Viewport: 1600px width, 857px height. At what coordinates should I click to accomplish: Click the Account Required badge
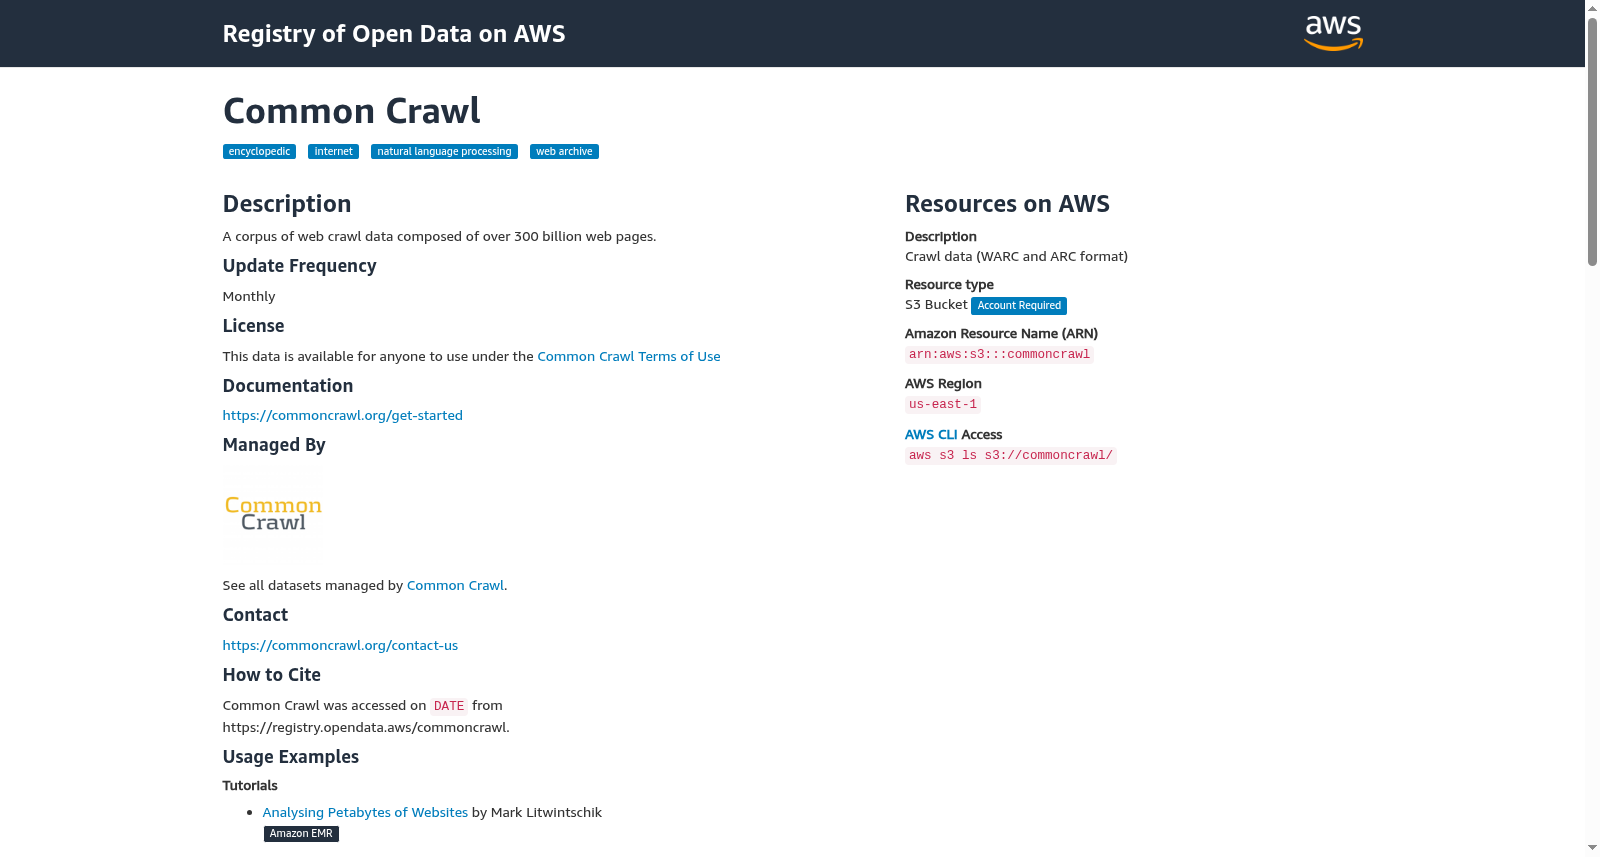click(1019, 306)
